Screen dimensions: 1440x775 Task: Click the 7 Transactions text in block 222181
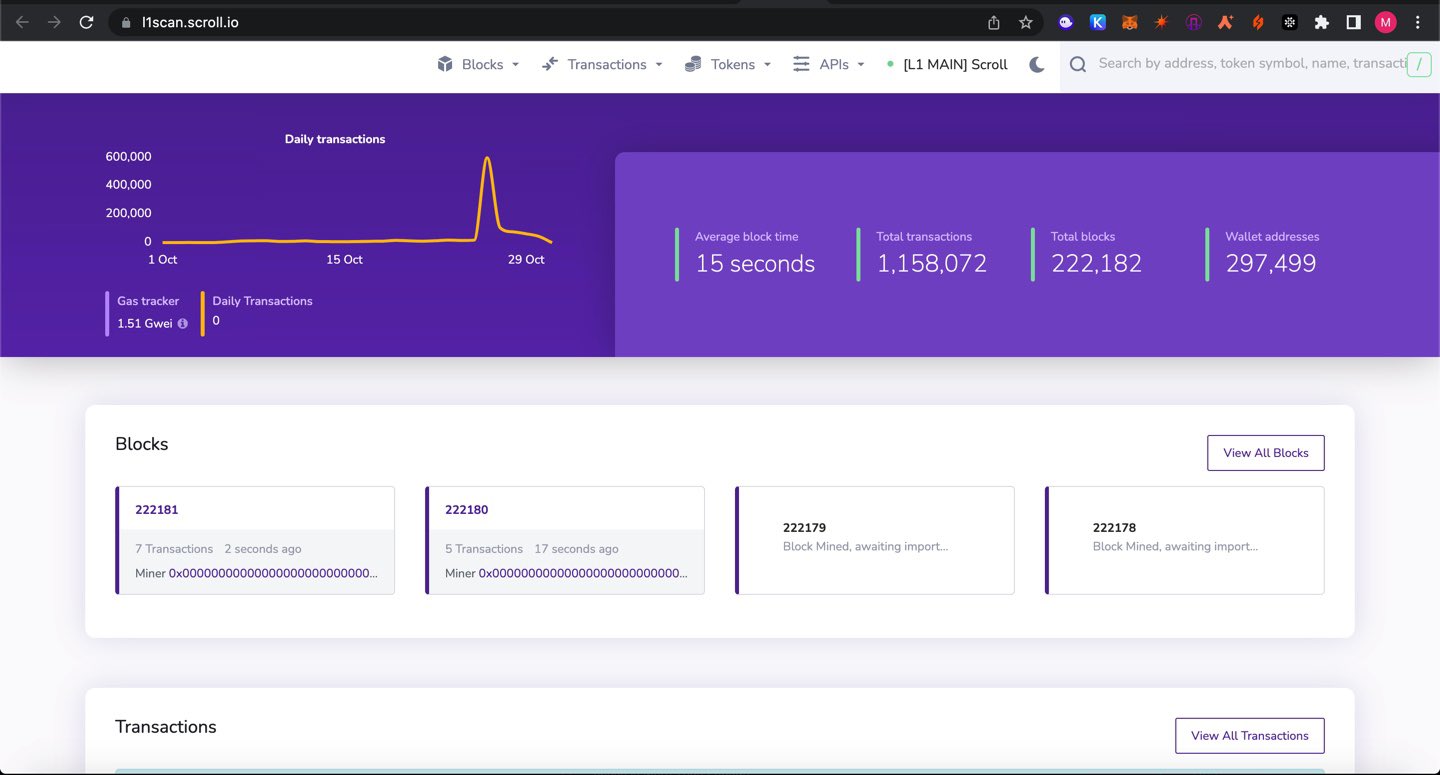tap(174, 549)
